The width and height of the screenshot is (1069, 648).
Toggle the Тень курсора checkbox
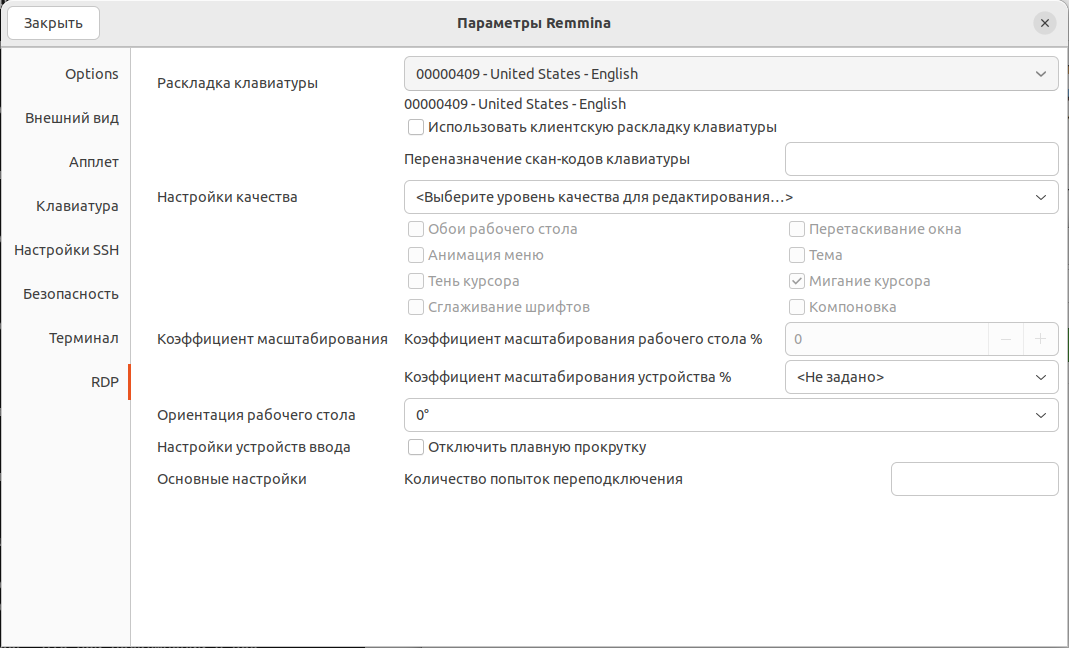pyautogui.click(x=416, y=281)
